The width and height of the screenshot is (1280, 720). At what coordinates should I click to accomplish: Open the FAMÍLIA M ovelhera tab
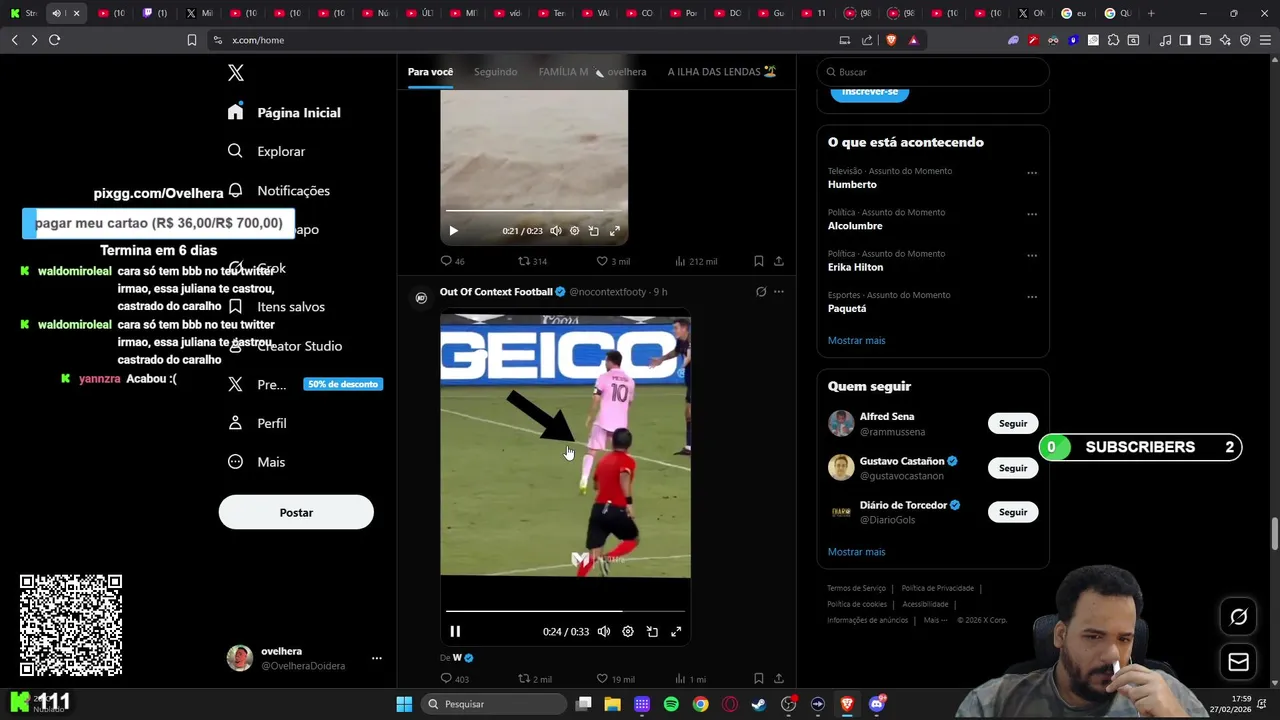click(x=592, y=72)
